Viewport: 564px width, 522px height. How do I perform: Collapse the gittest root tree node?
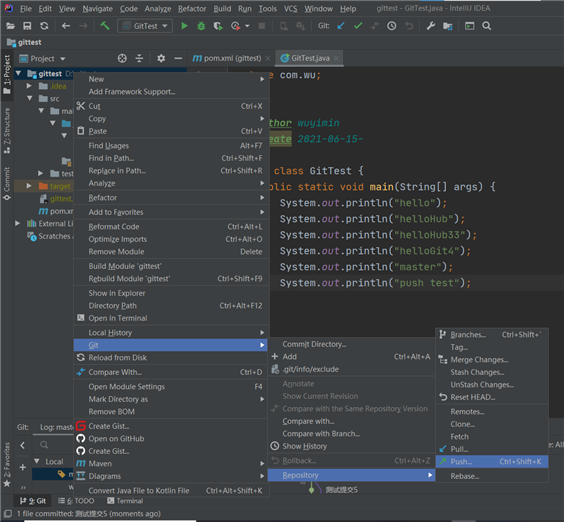click(x=18, y=74)
